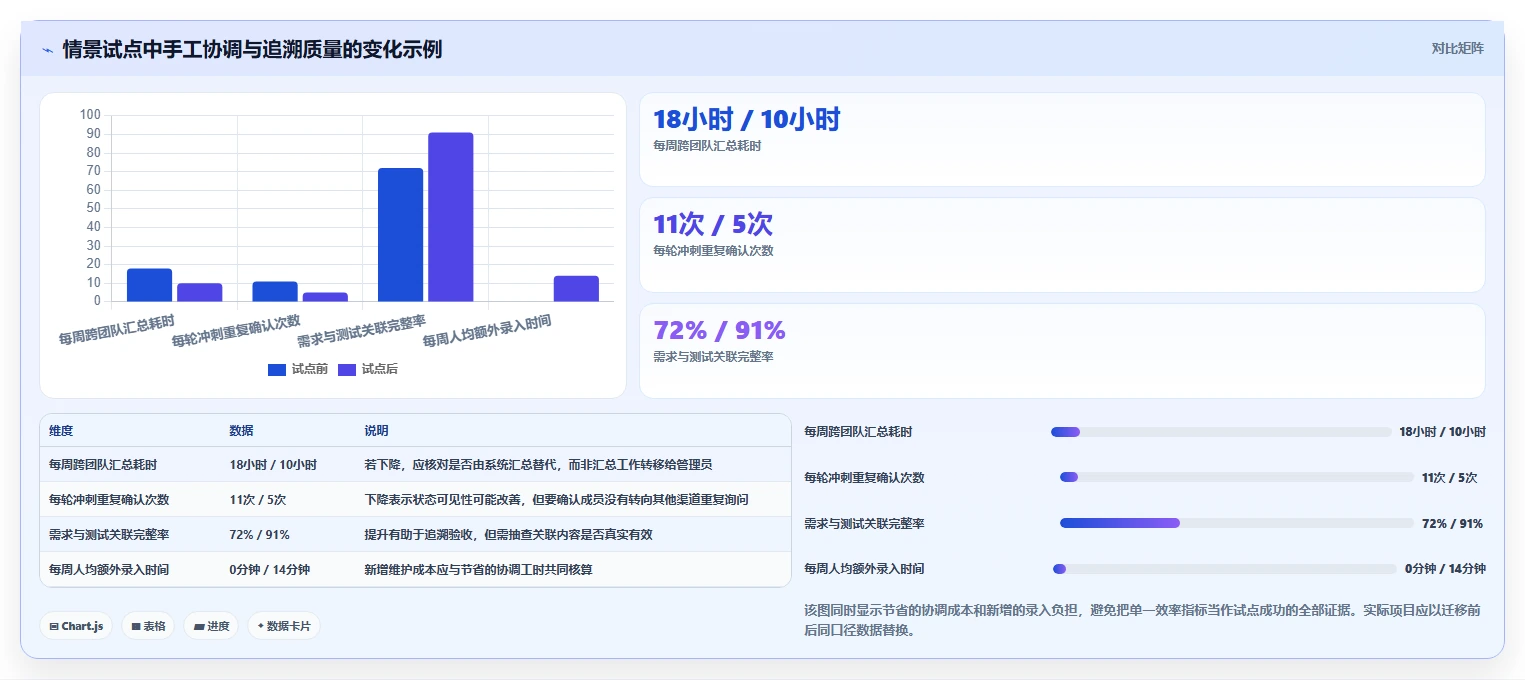Click the 18小时 / 10小时 stat card value

746,120
